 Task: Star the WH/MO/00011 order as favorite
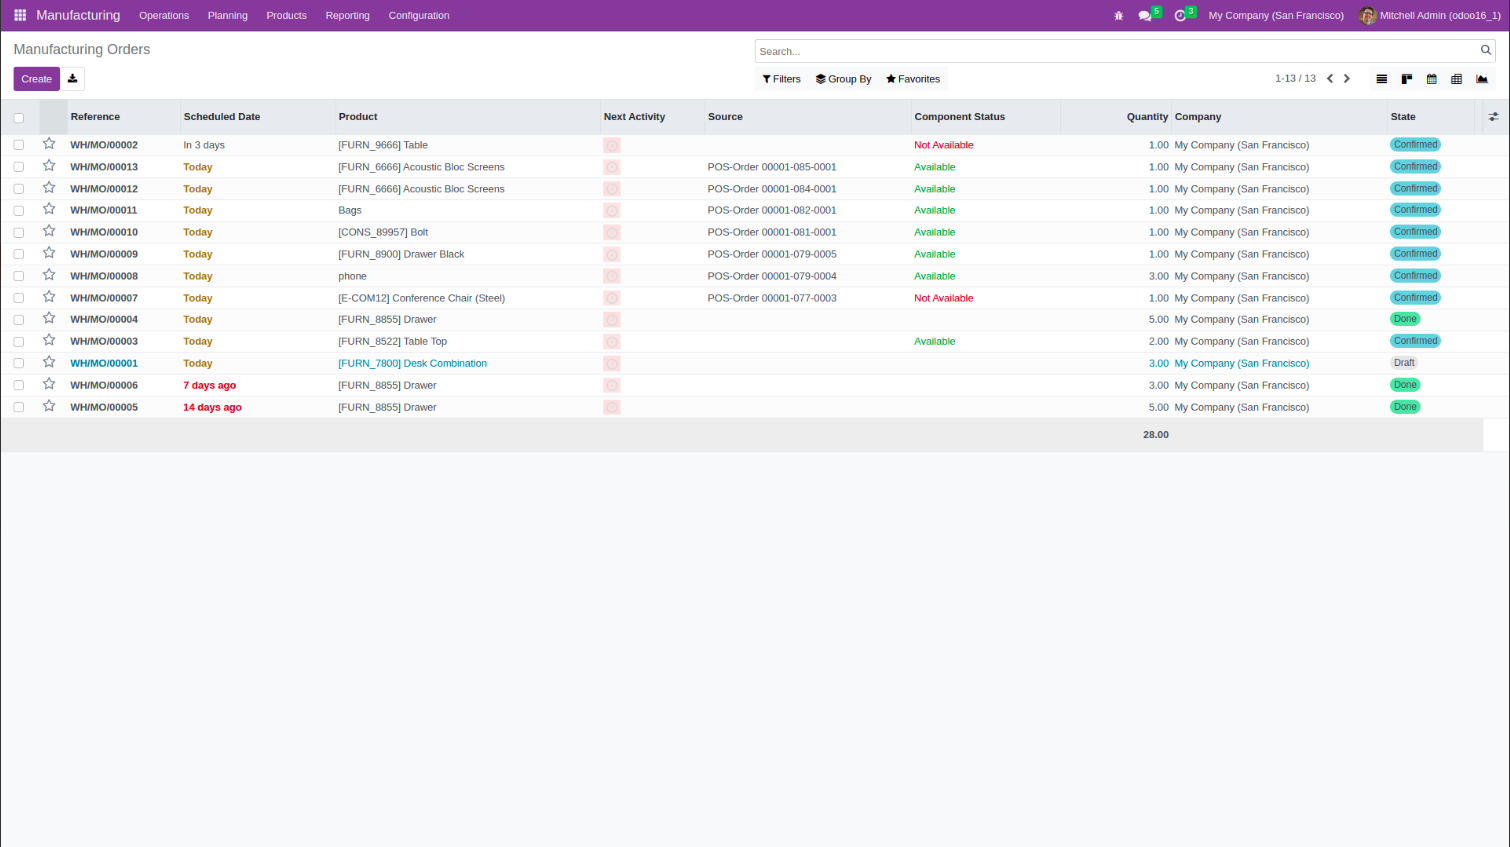[49, 210]
